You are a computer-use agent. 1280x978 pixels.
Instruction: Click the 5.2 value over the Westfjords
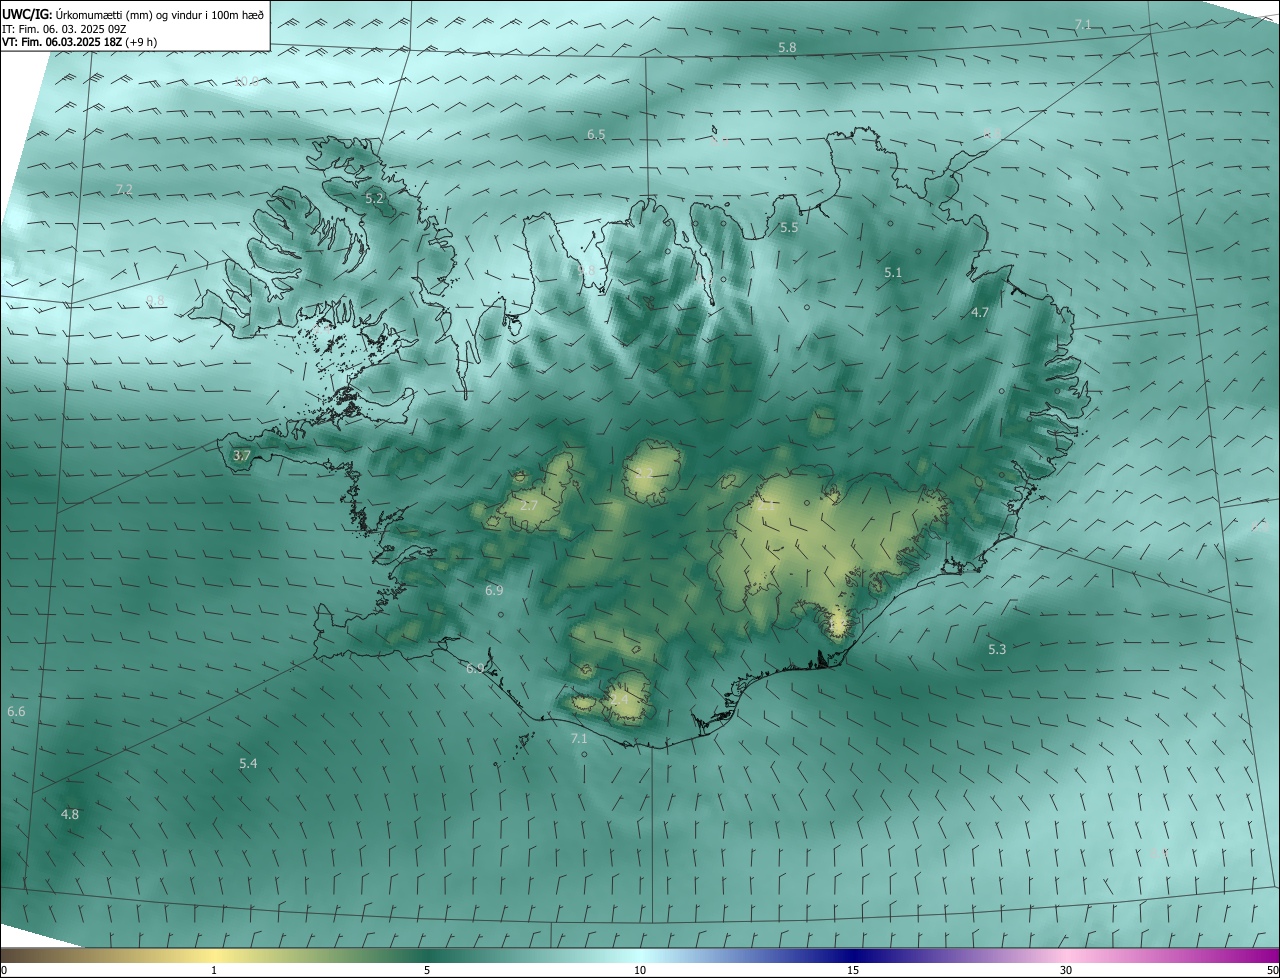[374, 199]
